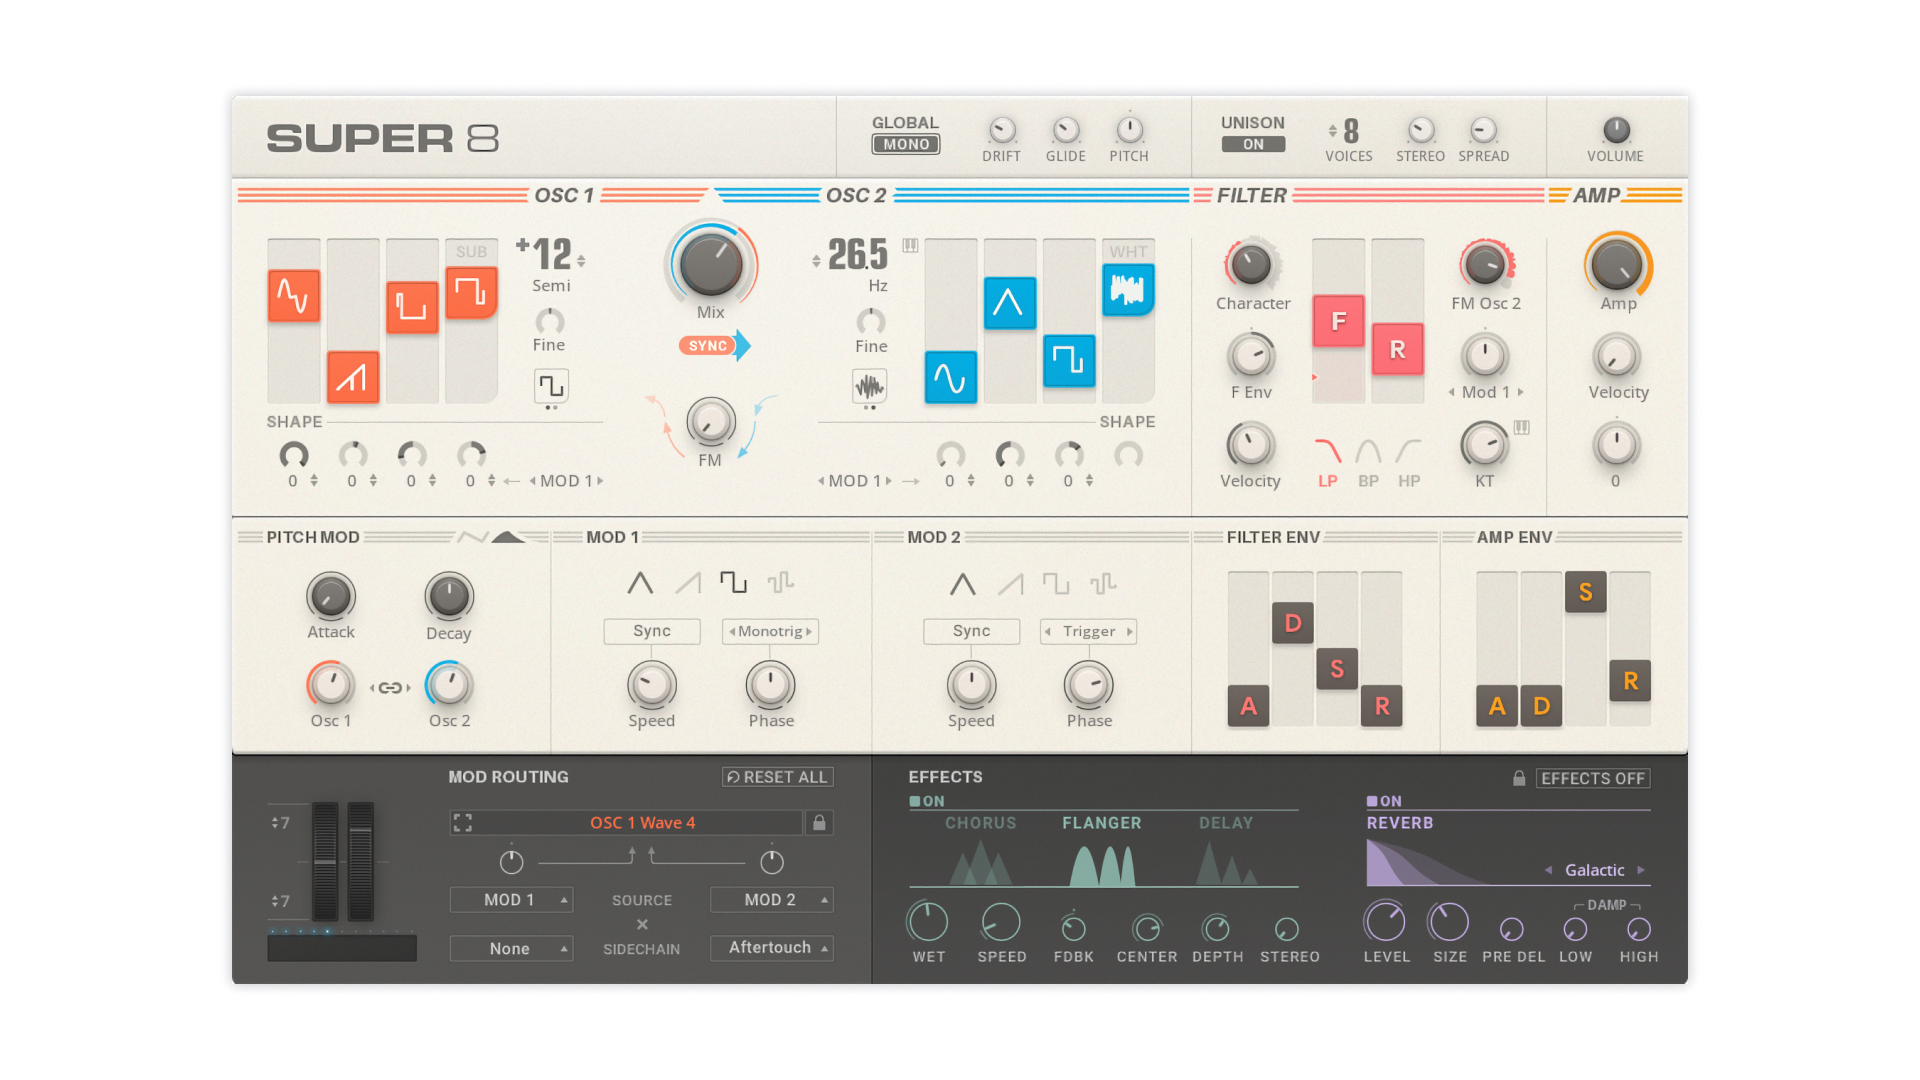The height and width of the screenshot is (1080, 1920).
Task: Click the OSC 2 white noise tile
Action: pyautogui.click(x=1128, y=290)
